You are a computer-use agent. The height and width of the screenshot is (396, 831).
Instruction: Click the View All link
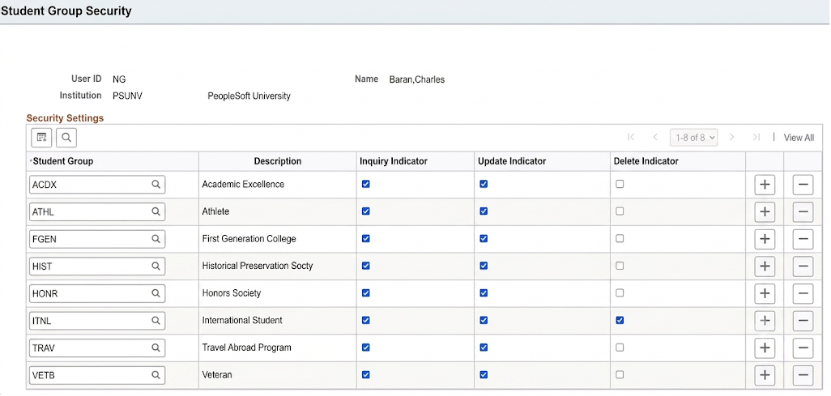(799, 138)
